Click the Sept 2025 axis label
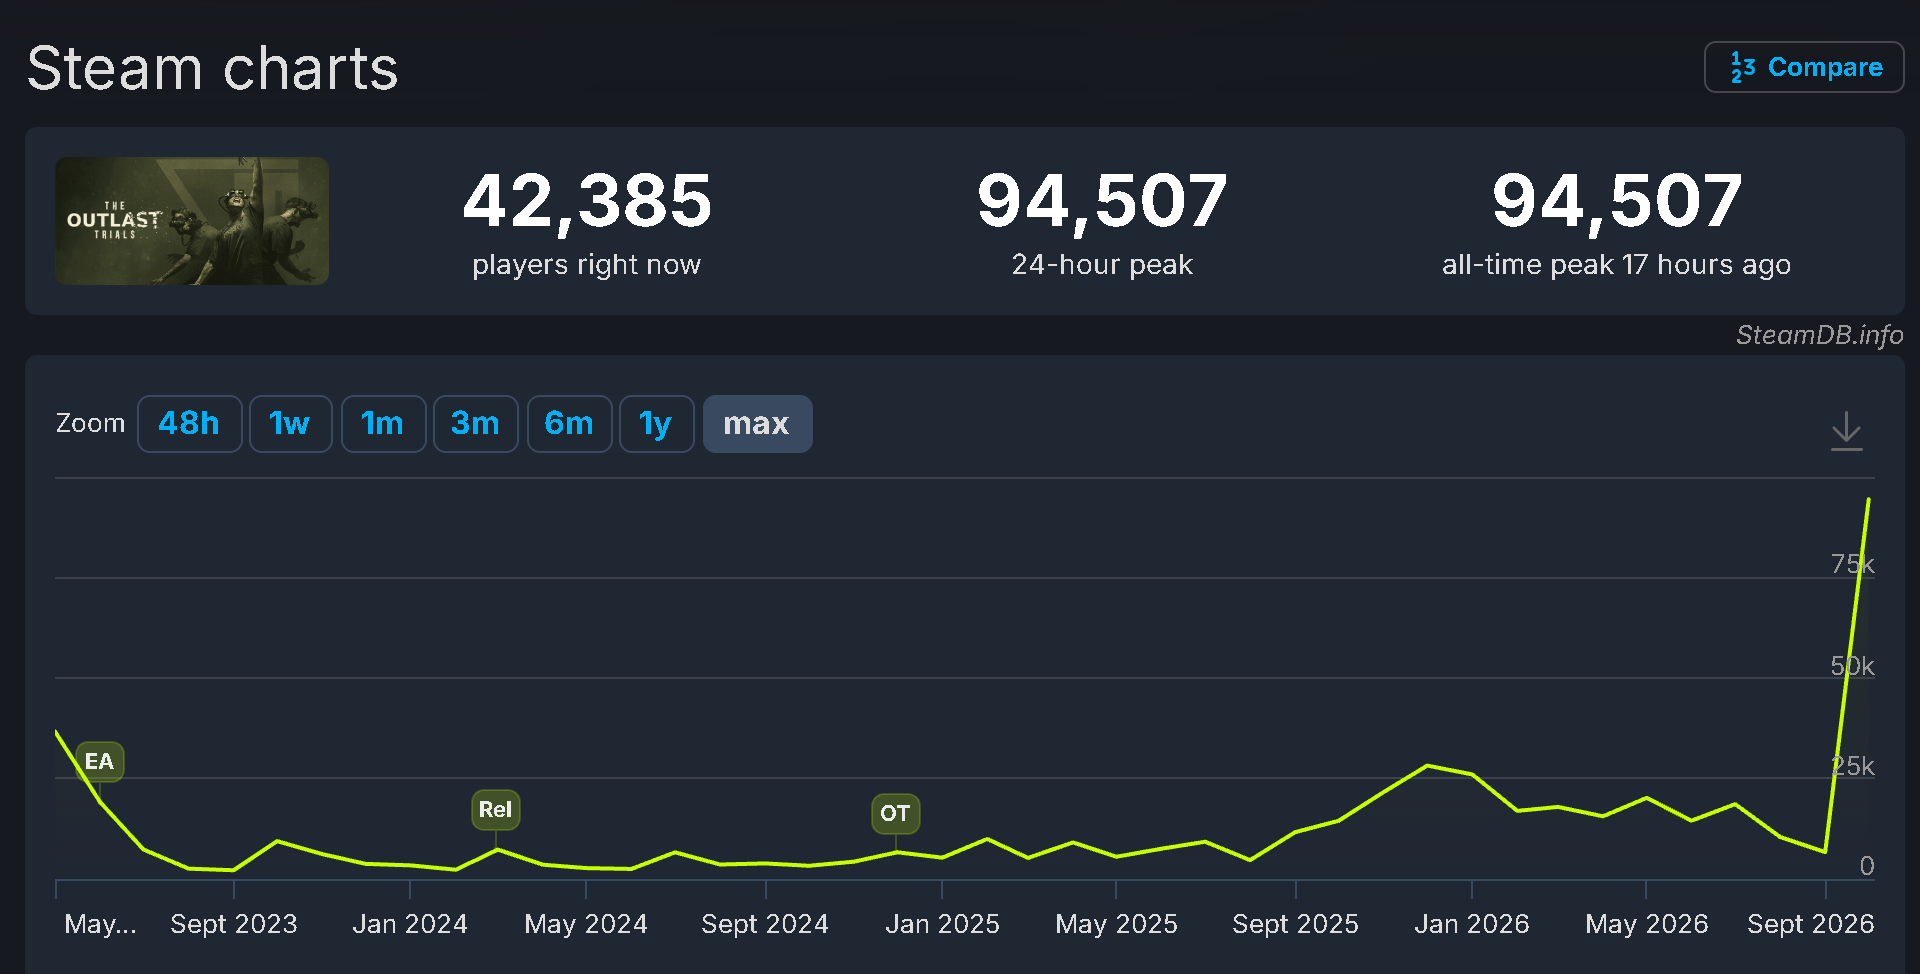The image size is (1920, 974). click(1295, 924)
